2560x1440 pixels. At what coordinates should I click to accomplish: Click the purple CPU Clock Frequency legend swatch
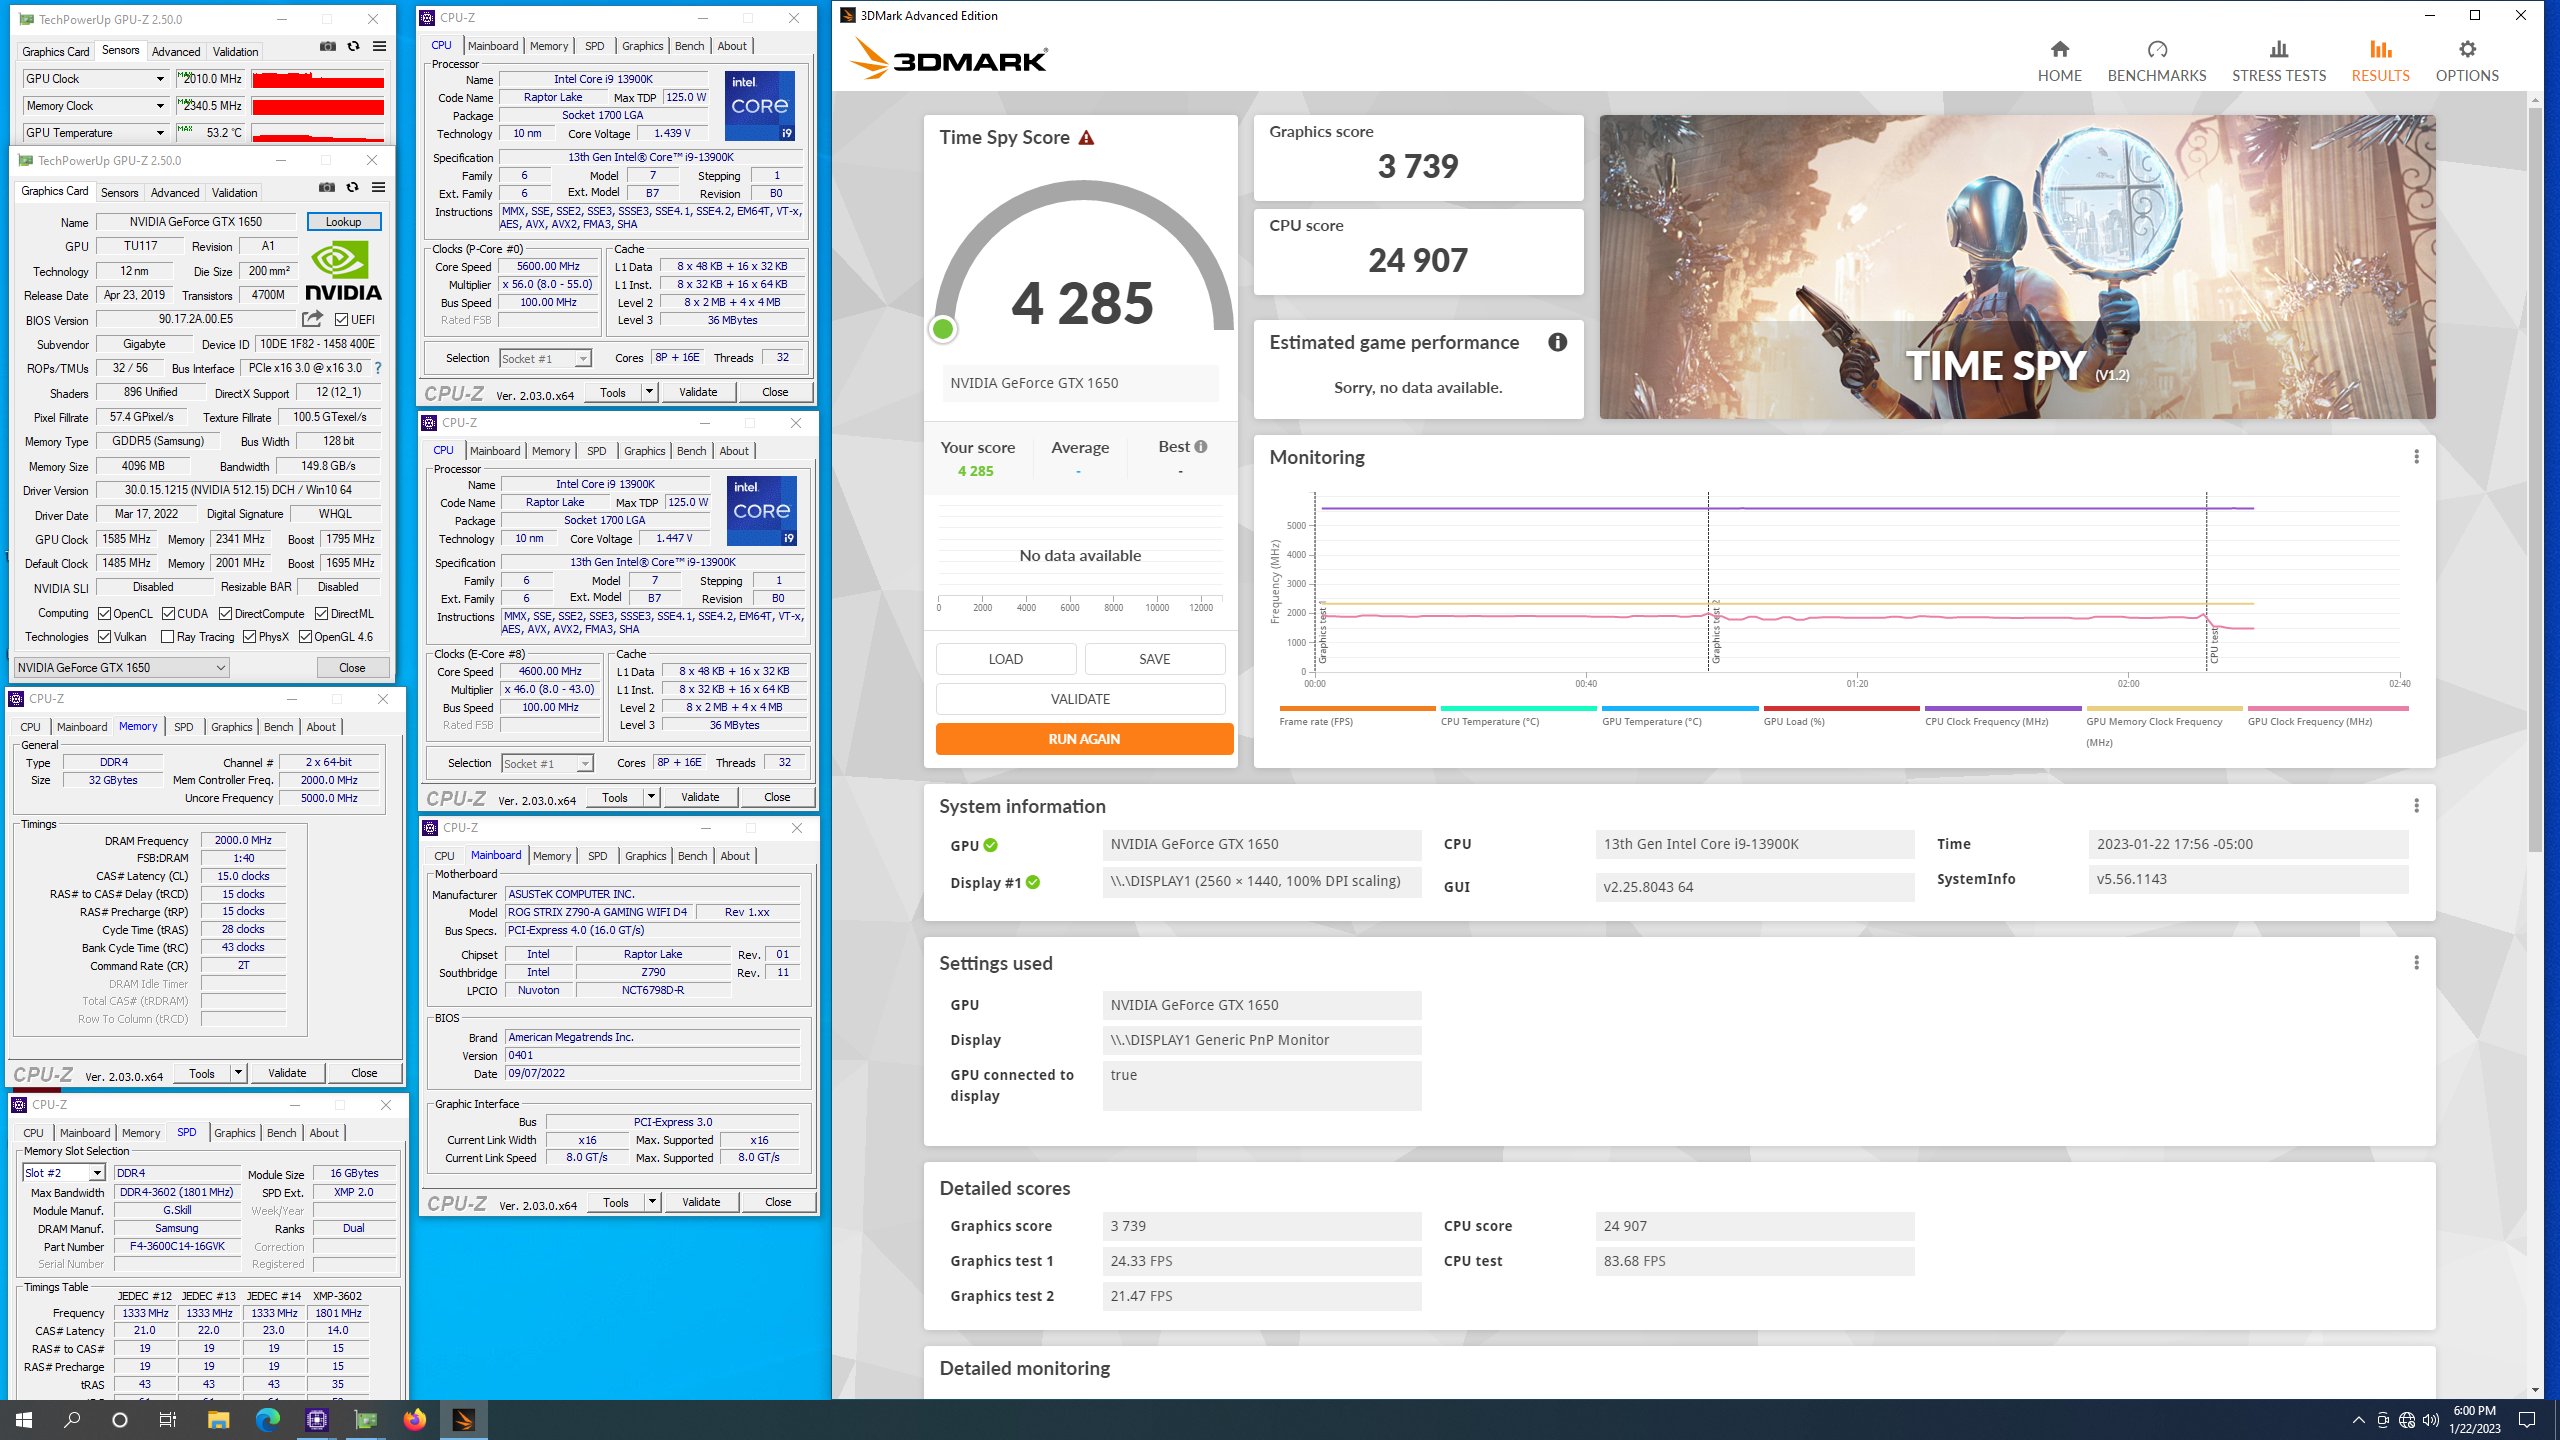(2002, 709)
